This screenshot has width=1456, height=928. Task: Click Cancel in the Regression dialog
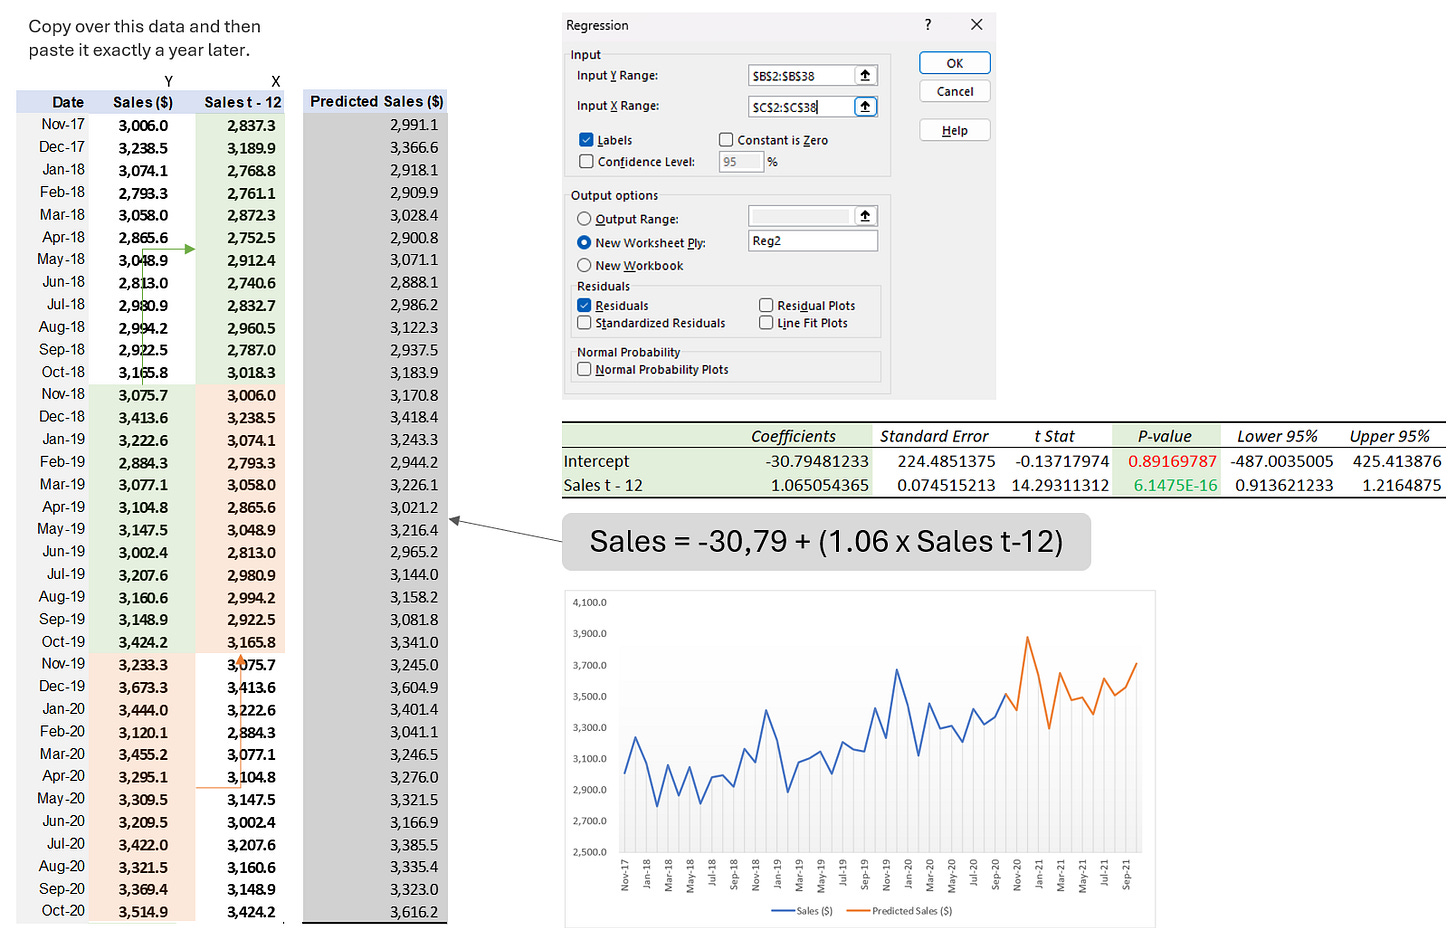(x=955, y=91)
